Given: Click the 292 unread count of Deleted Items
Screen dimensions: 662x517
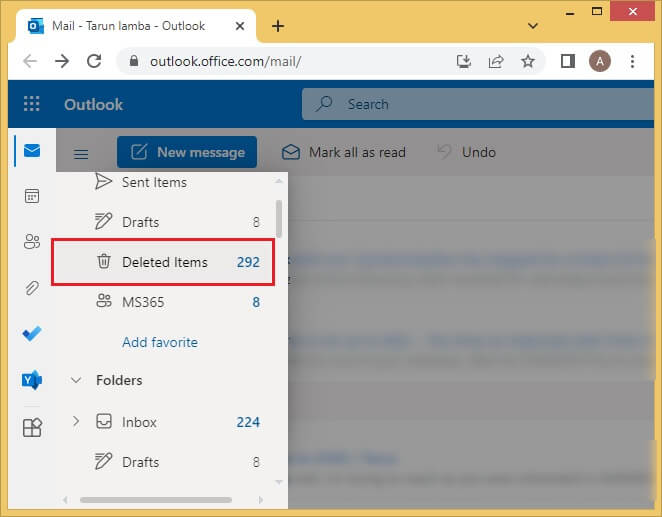Looking at the screenshot, I should tap(248, 262).
